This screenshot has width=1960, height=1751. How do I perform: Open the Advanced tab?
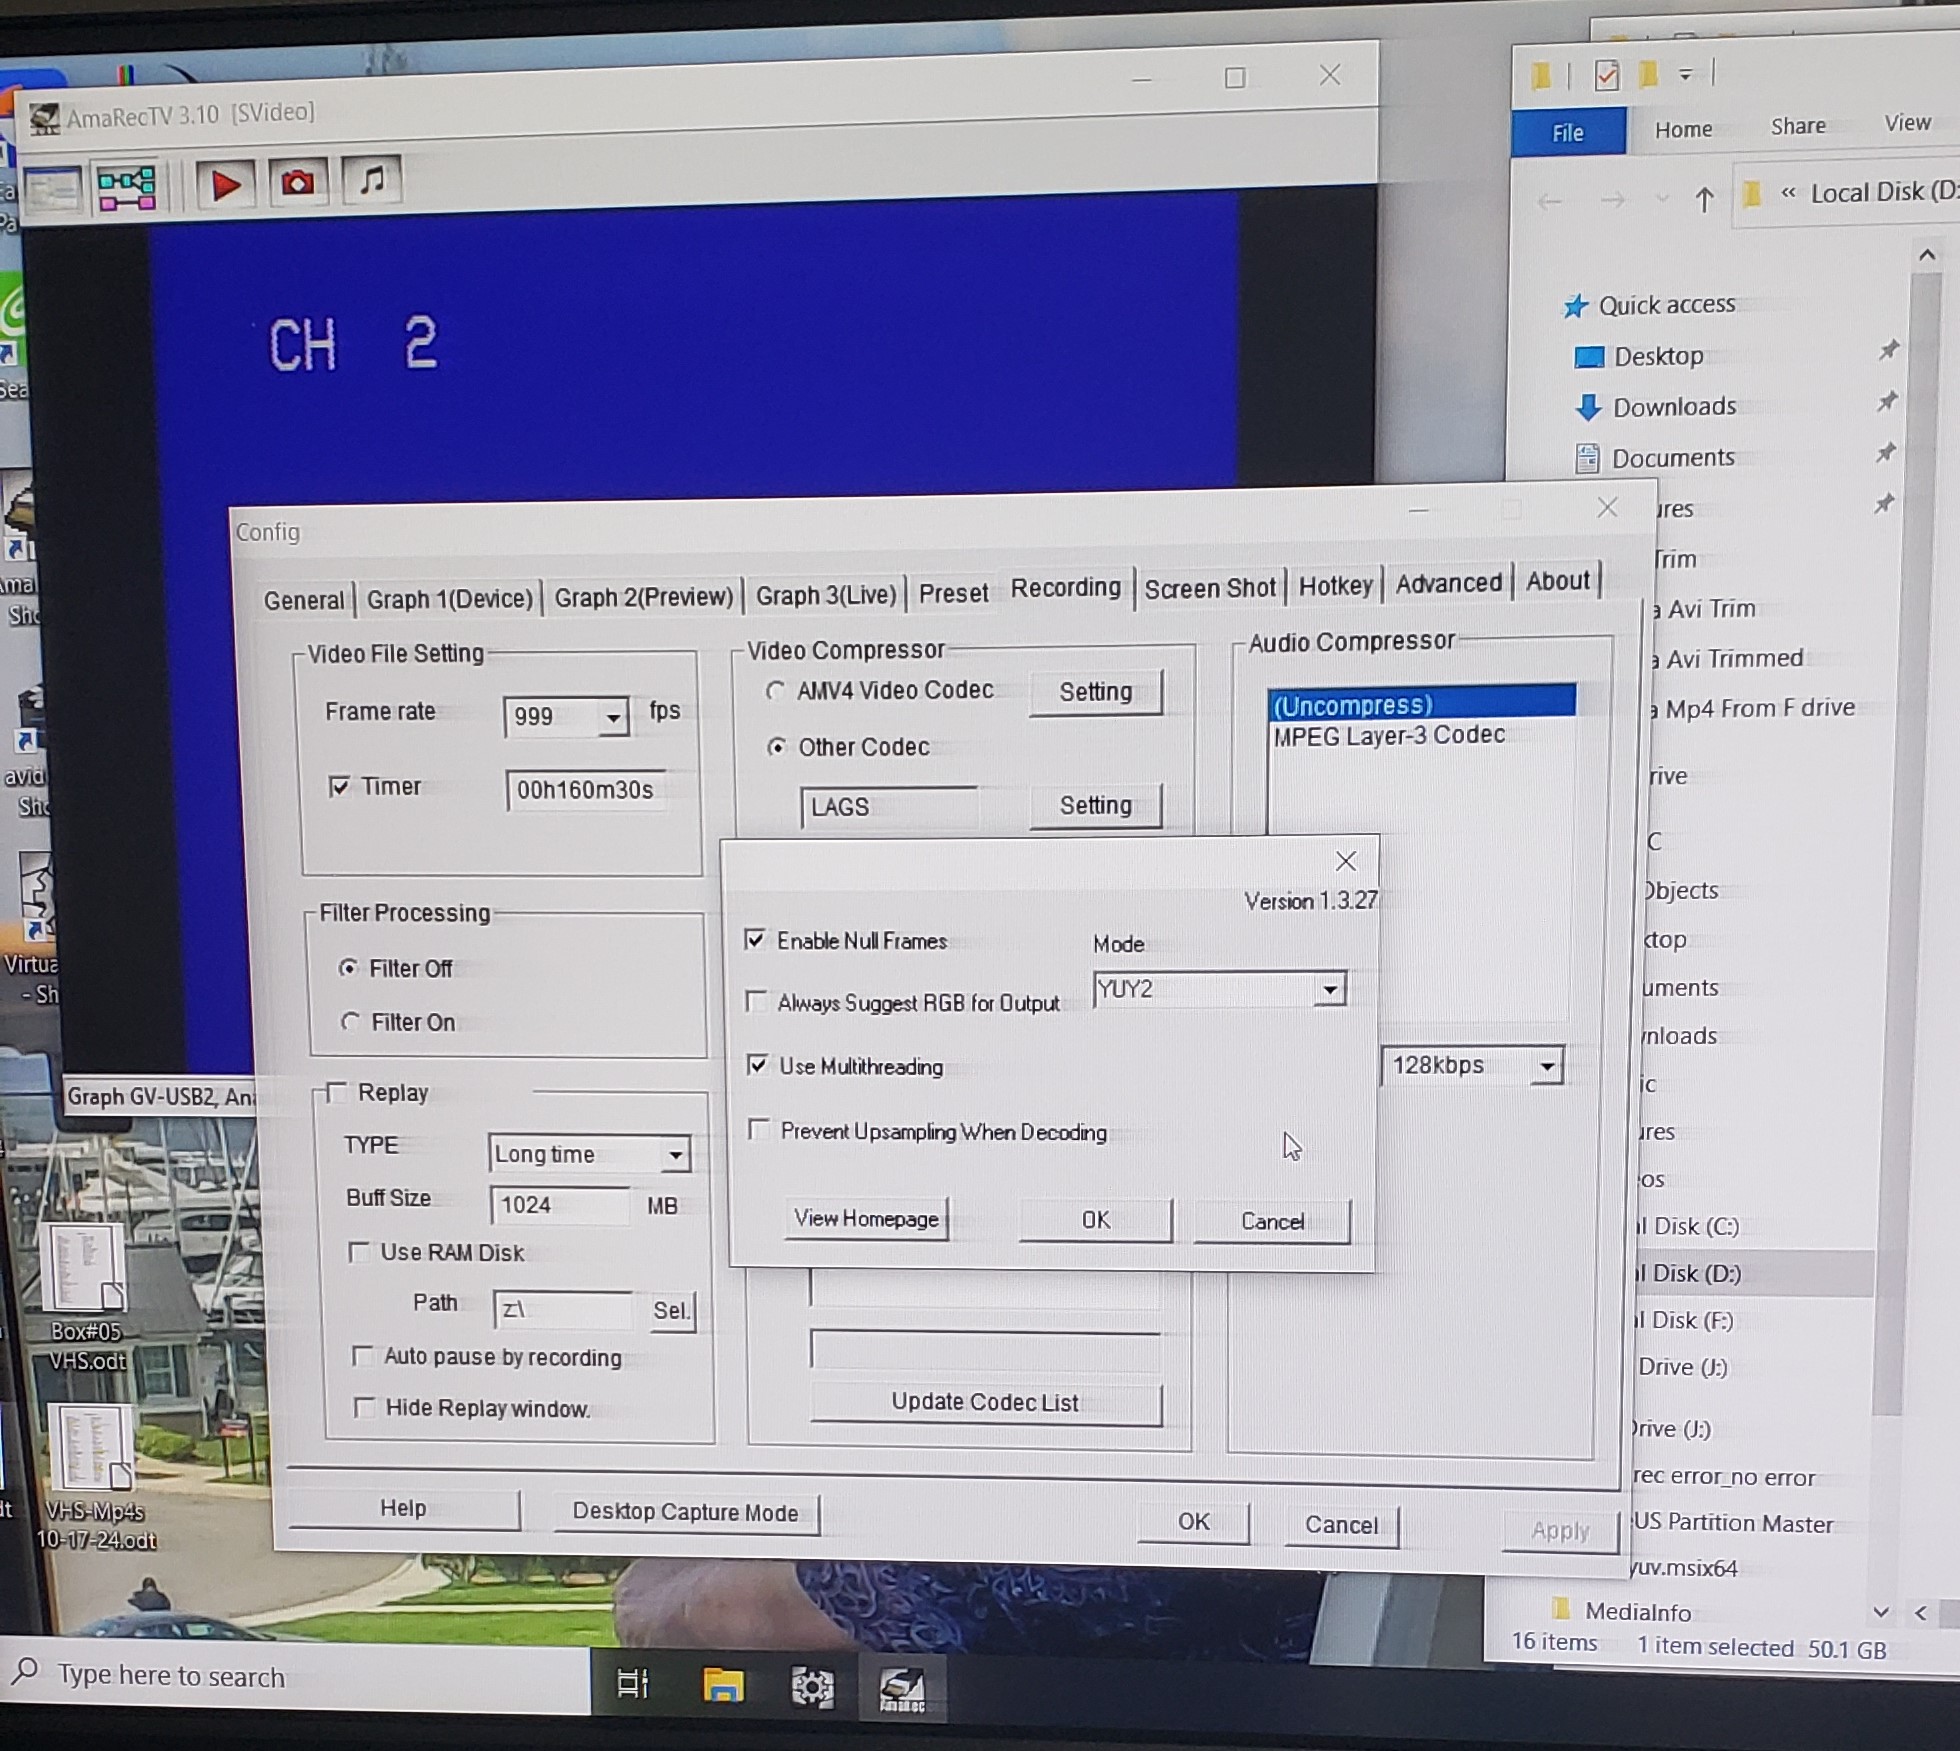[x=1448, y=583]
